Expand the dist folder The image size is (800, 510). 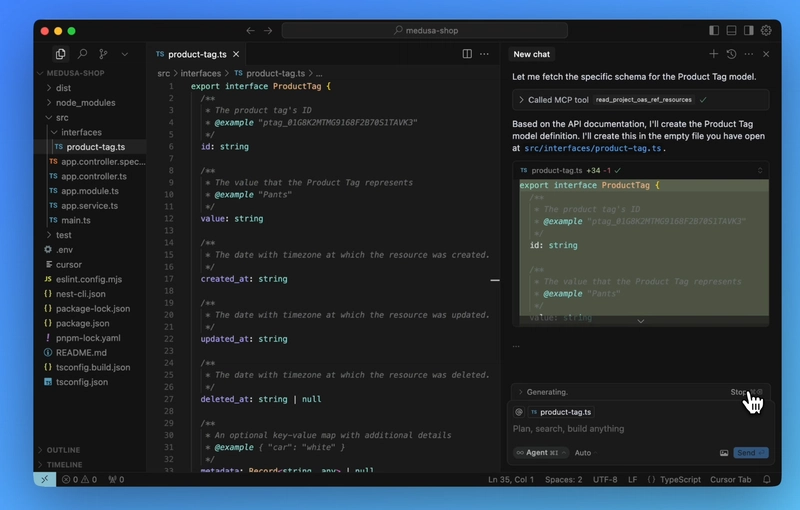(63, 88)
